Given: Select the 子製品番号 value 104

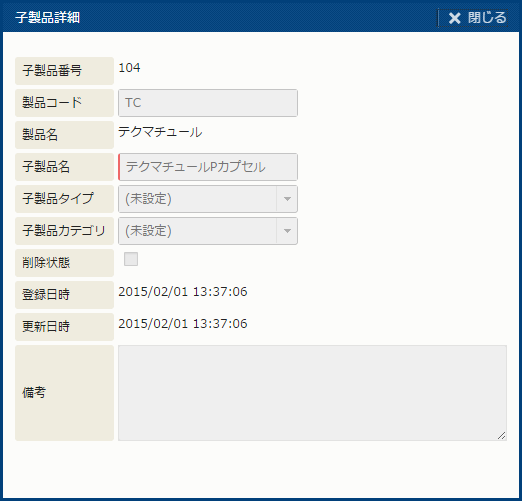Looking at the screenshot, I should (x=129, y=68).
